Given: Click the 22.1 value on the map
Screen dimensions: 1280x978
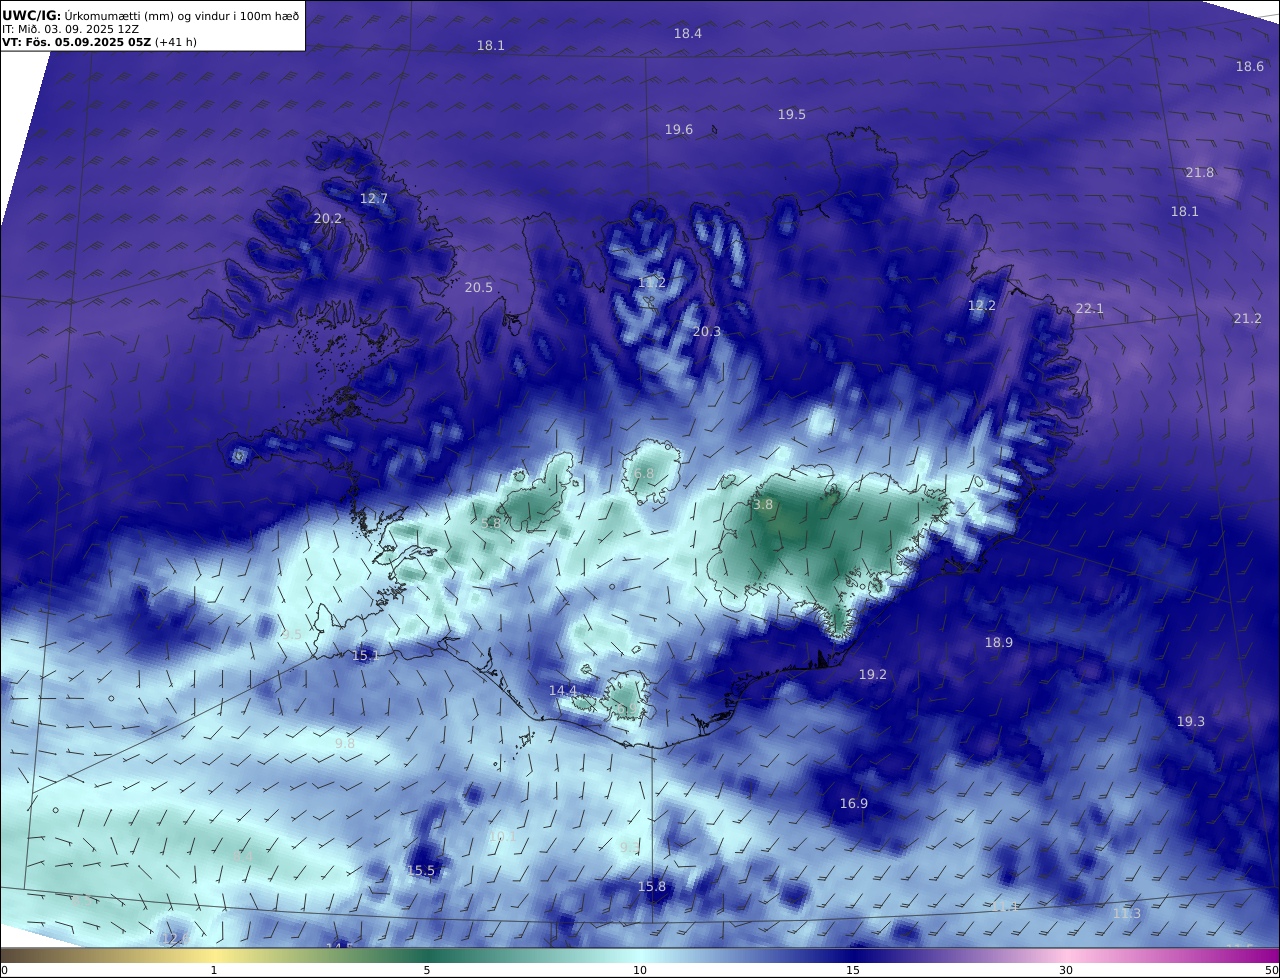Looking at the screenshot, I should [1089, 308].
